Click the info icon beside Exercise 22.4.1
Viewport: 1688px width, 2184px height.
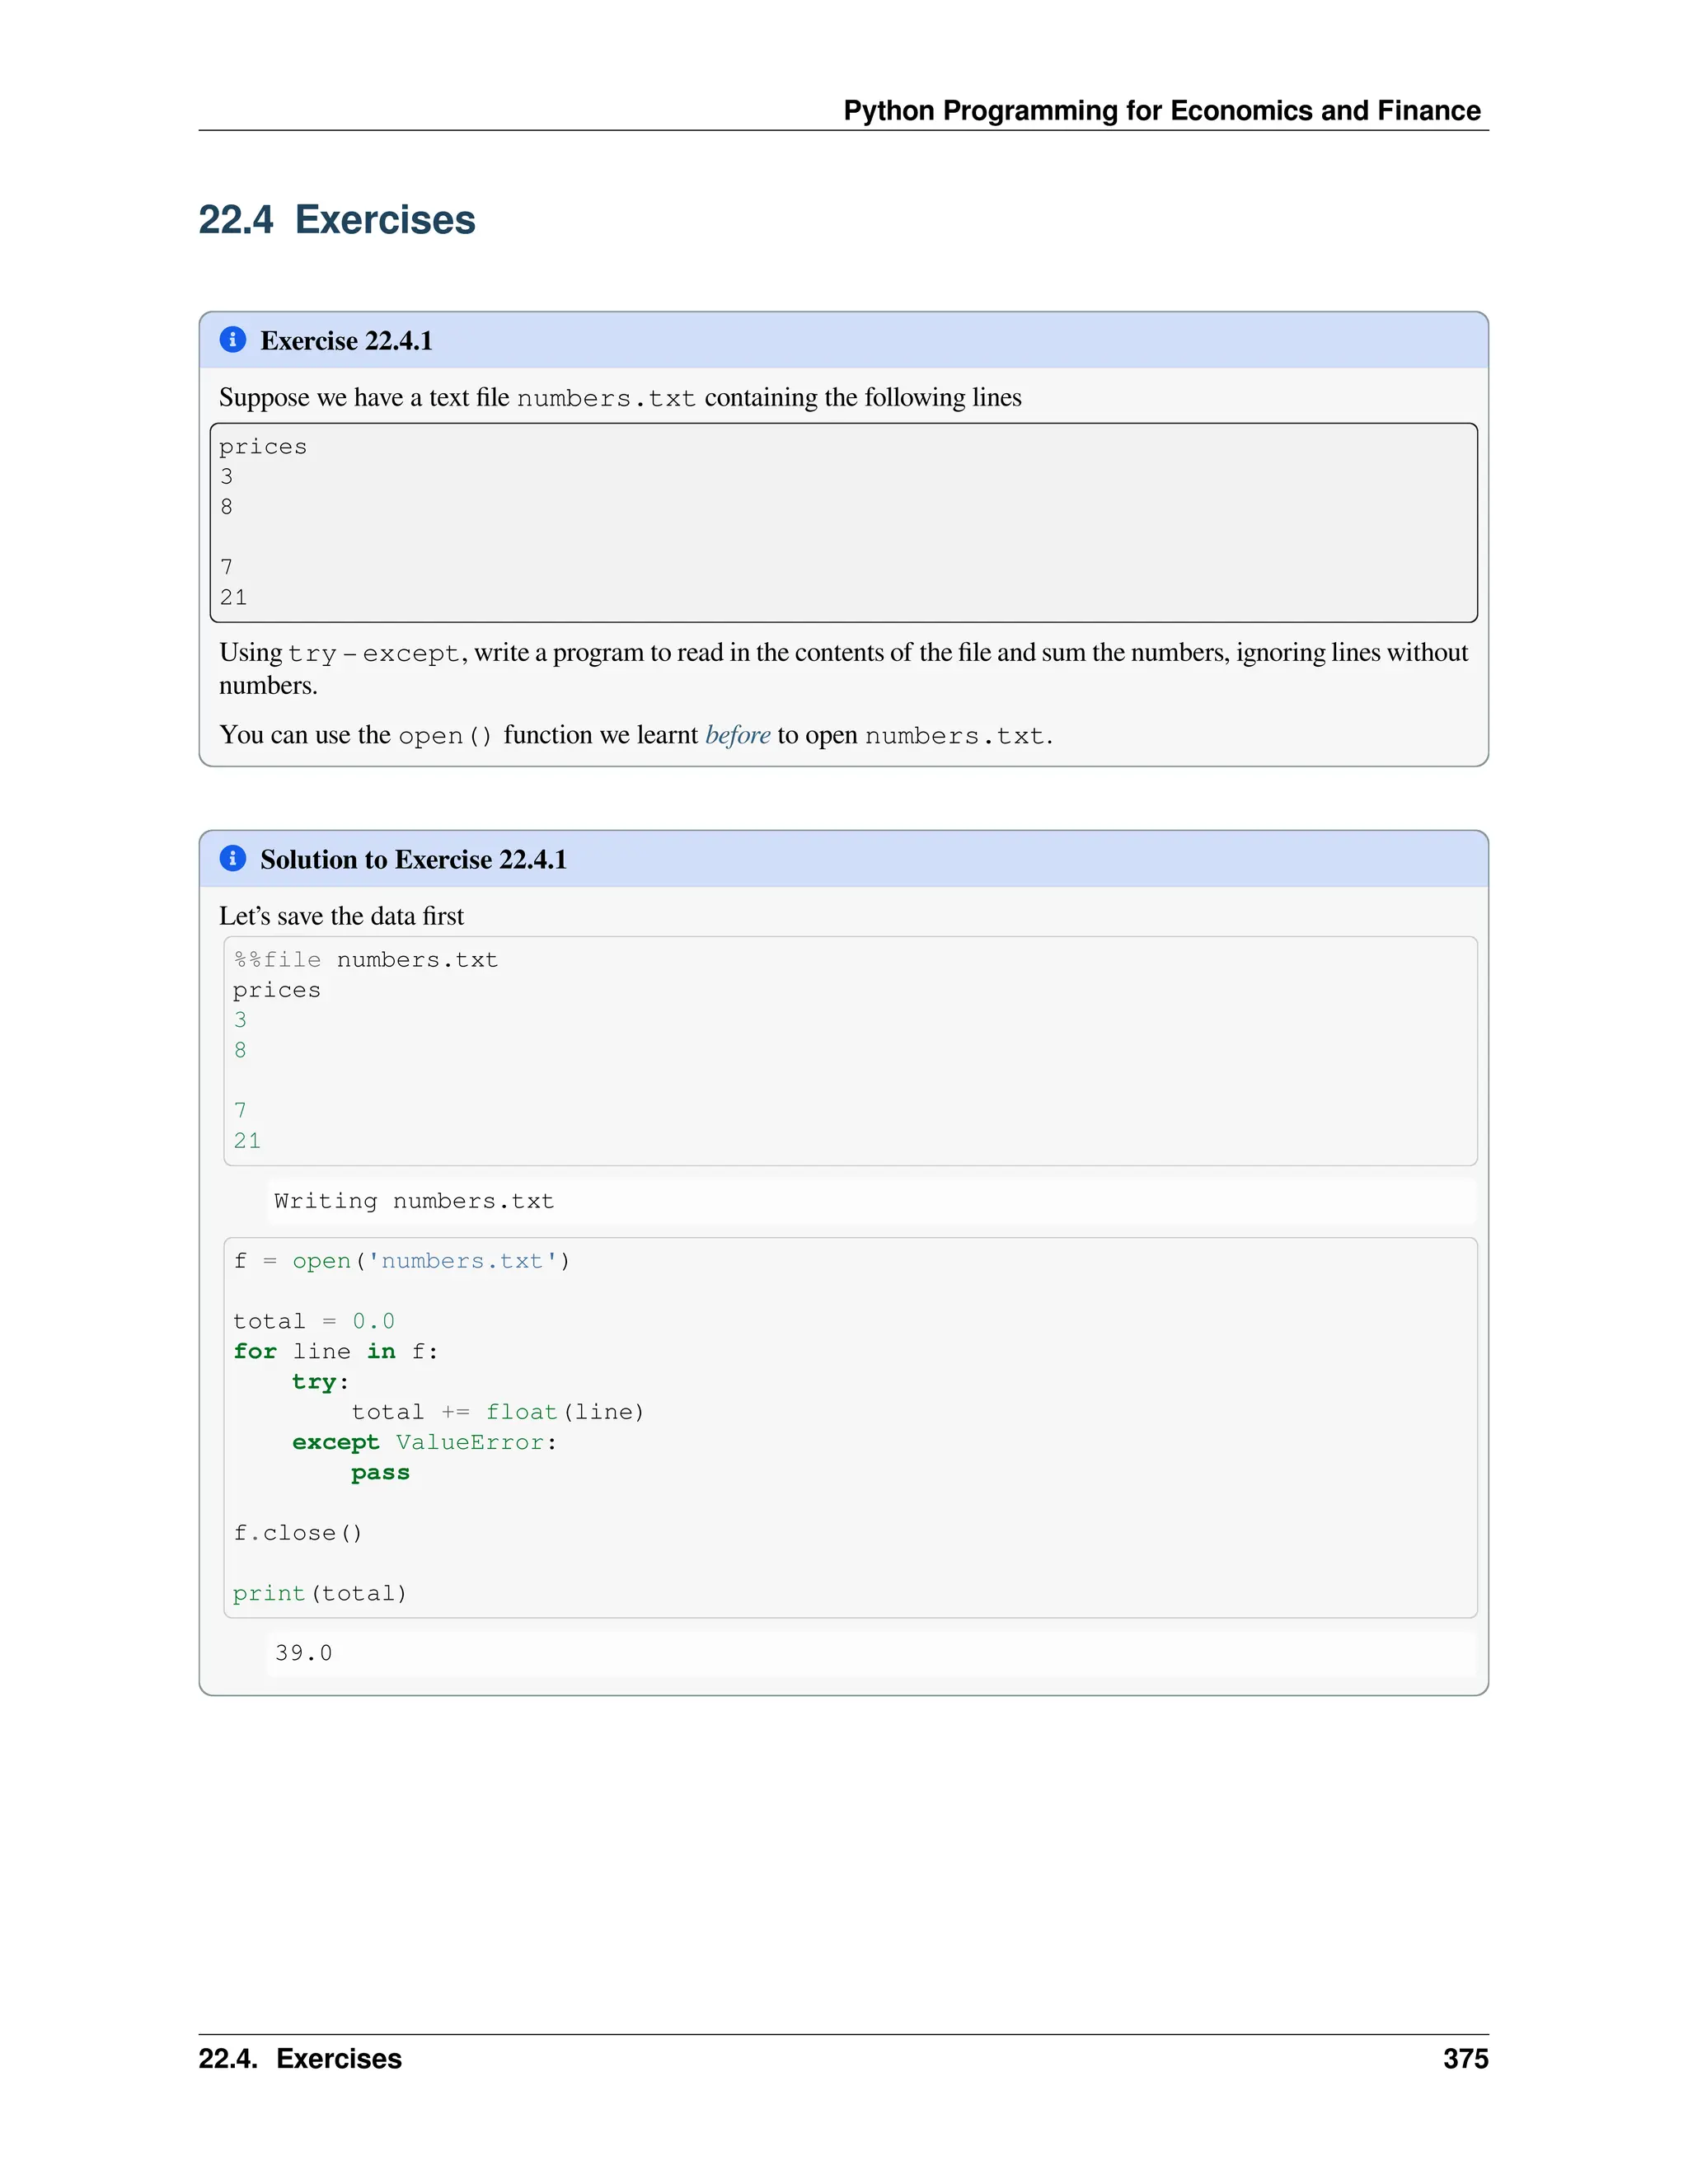click(x=232, y=340)
